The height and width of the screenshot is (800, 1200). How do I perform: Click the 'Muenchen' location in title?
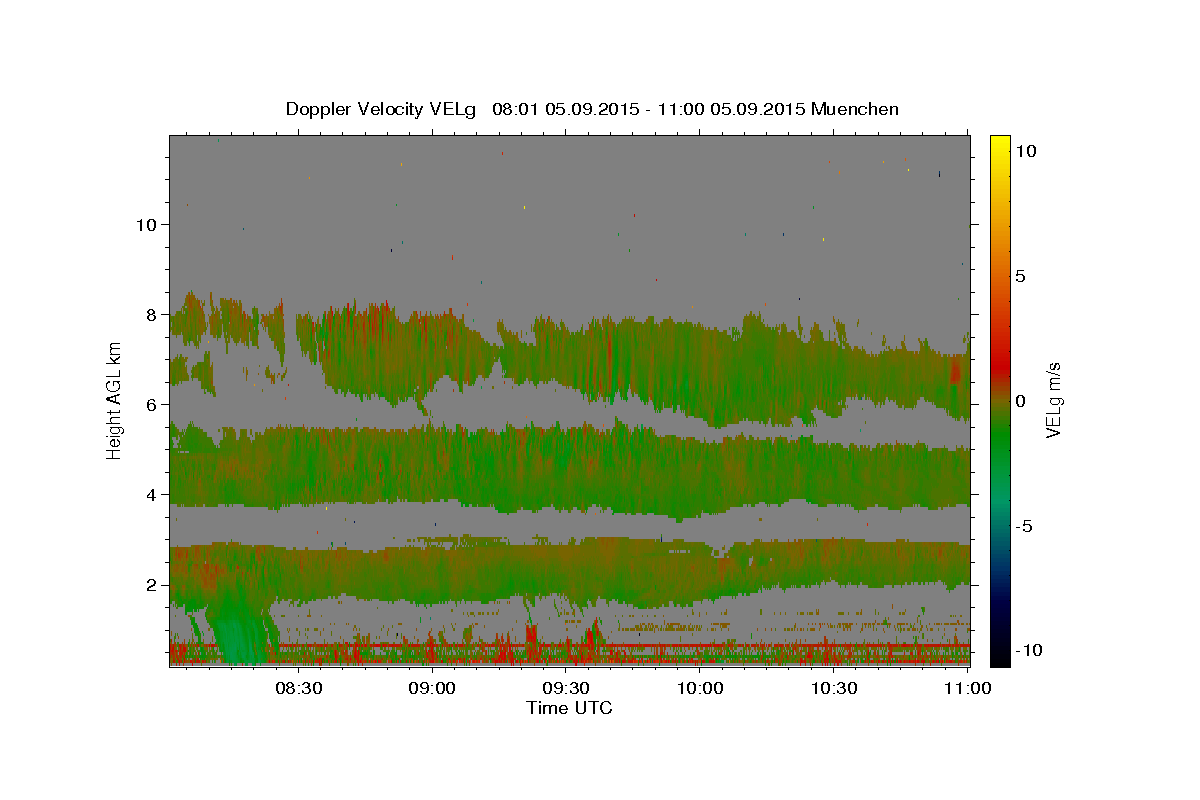[856, 109]
